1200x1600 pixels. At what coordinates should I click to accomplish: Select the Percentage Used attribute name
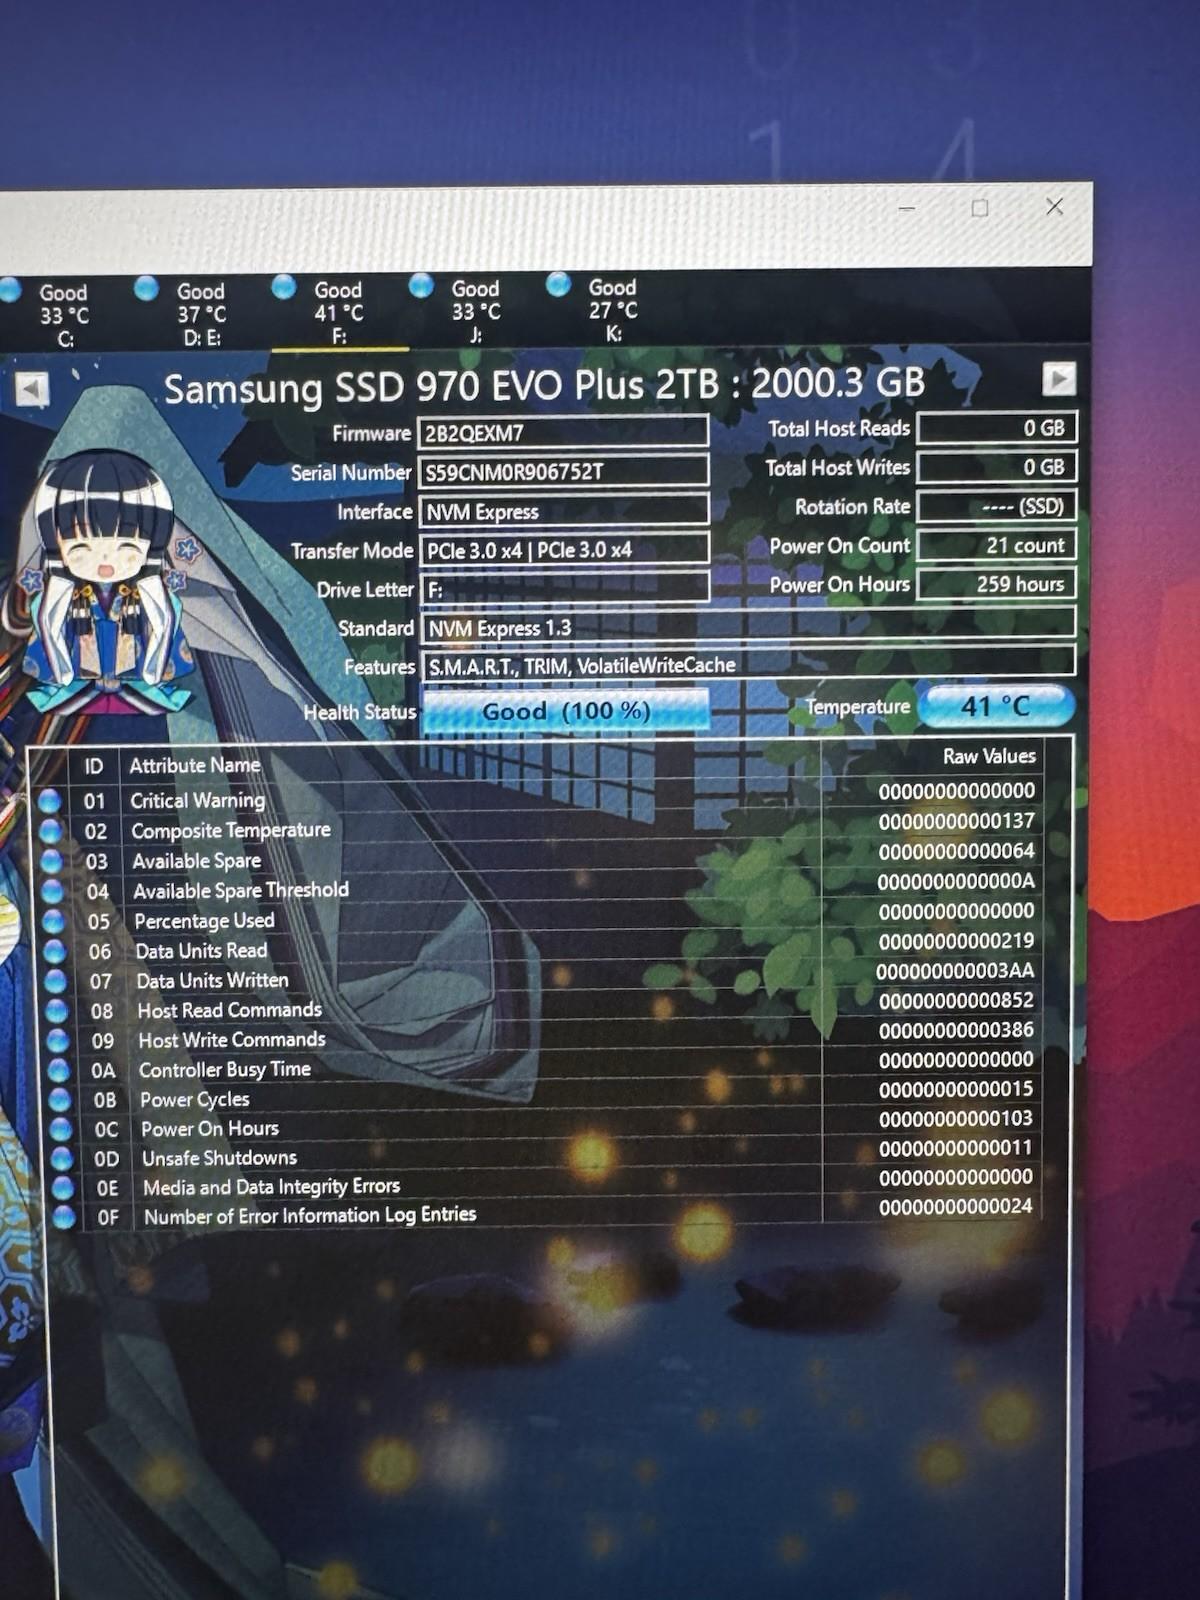204,920
